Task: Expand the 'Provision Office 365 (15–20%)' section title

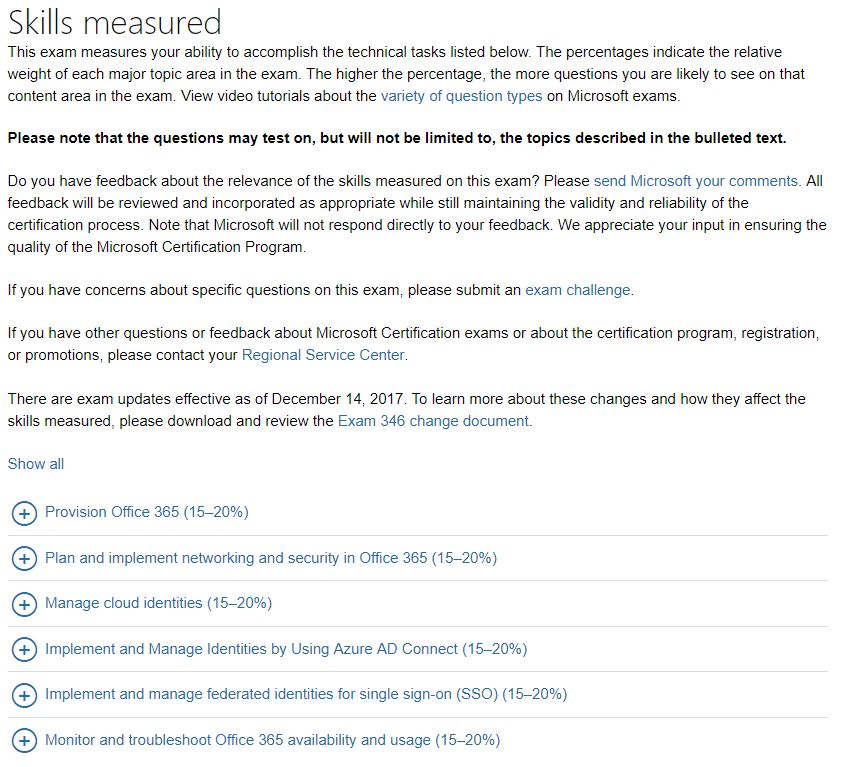Action: [x=147, y=512]
